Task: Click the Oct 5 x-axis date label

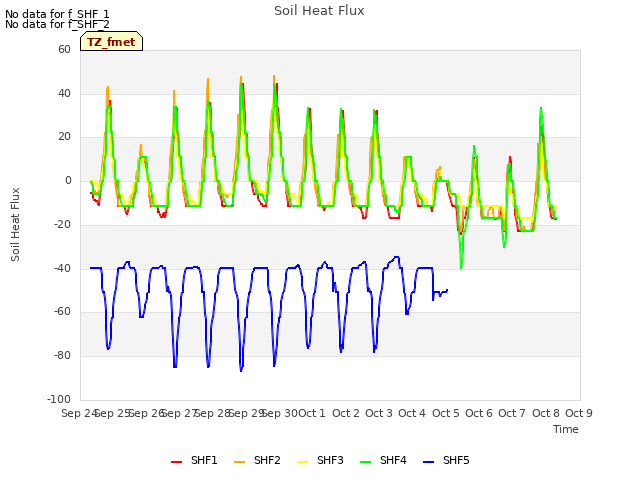Action: pyautogui.click(x=446, y=413)
